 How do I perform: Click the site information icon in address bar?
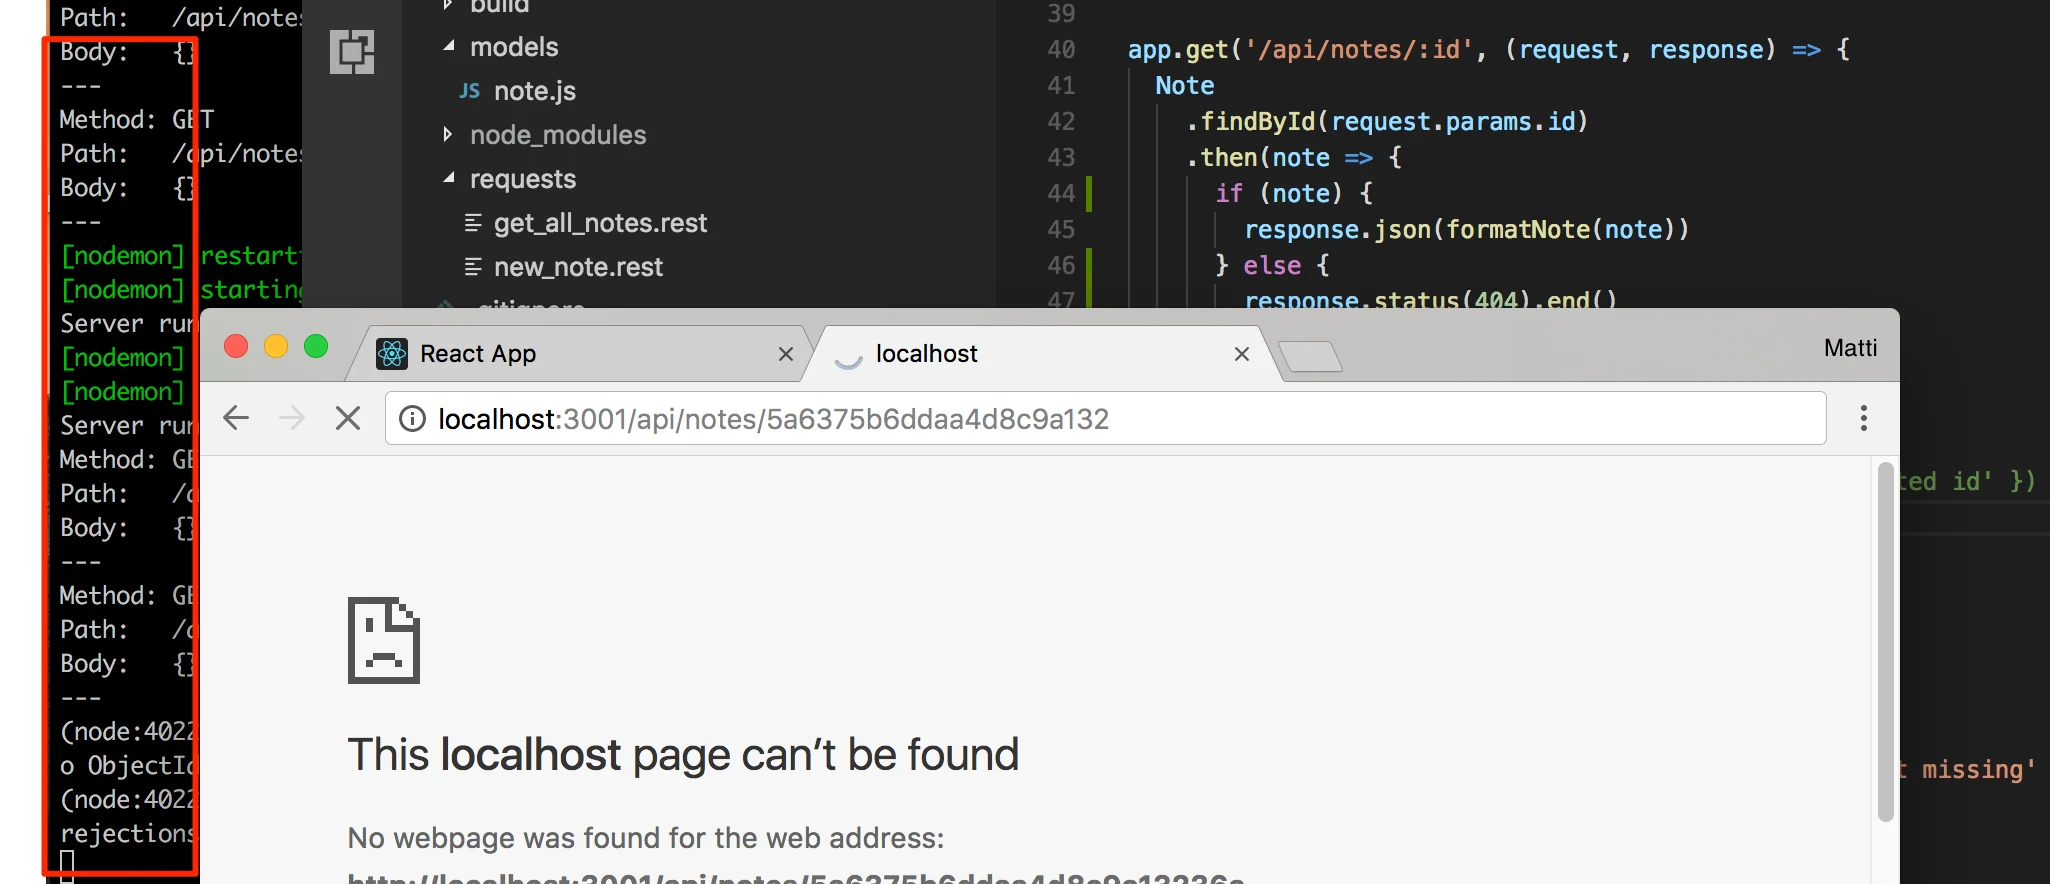pyautogui.click(x=412, y=418)
